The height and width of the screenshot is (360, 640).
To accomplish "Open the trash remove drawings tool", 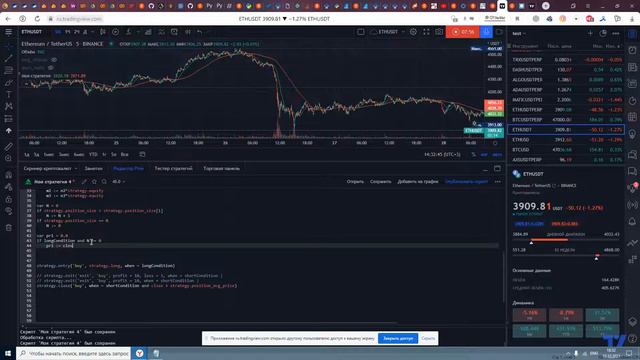I will point(9,228).
